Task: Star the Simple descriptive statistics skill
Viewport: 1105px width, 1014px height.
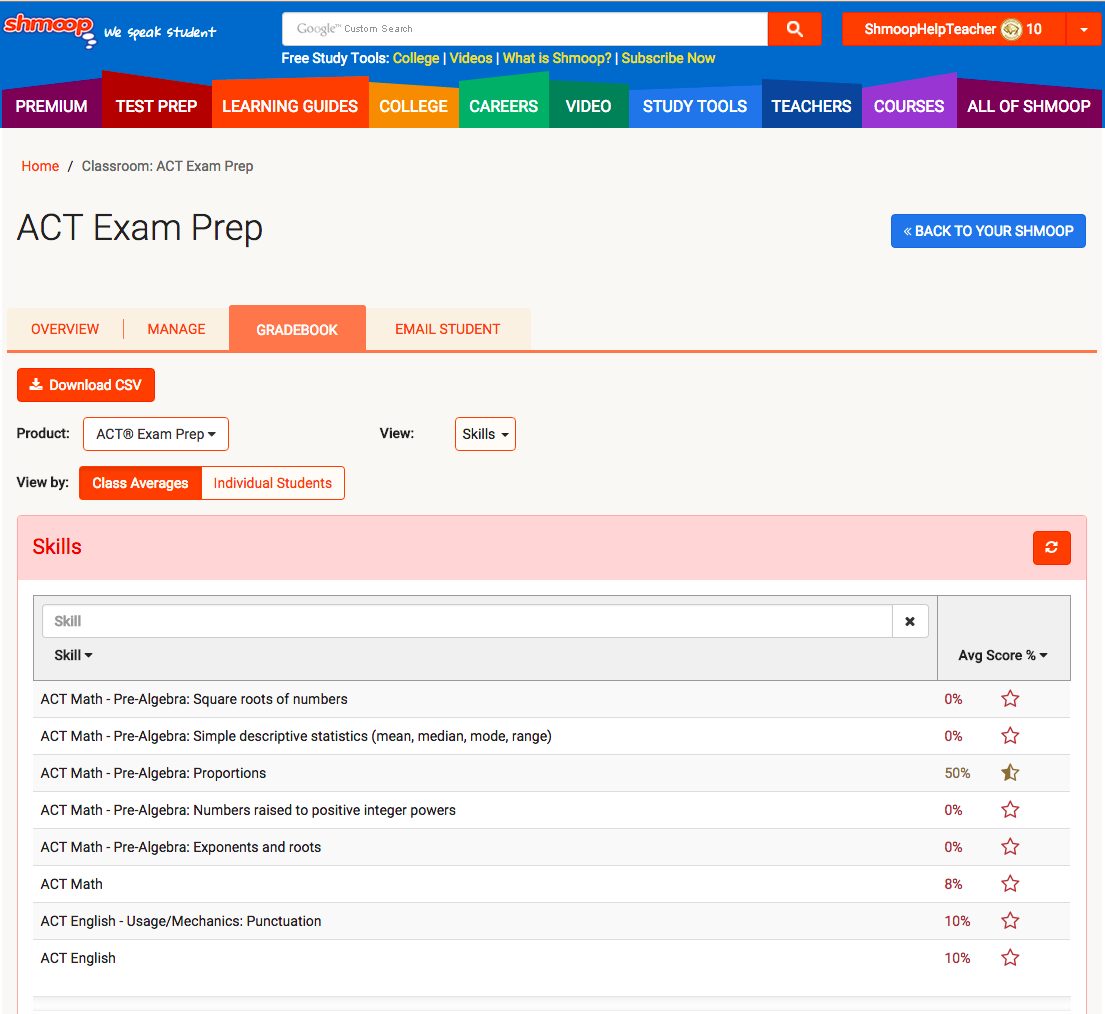Action: (1010, 736)
